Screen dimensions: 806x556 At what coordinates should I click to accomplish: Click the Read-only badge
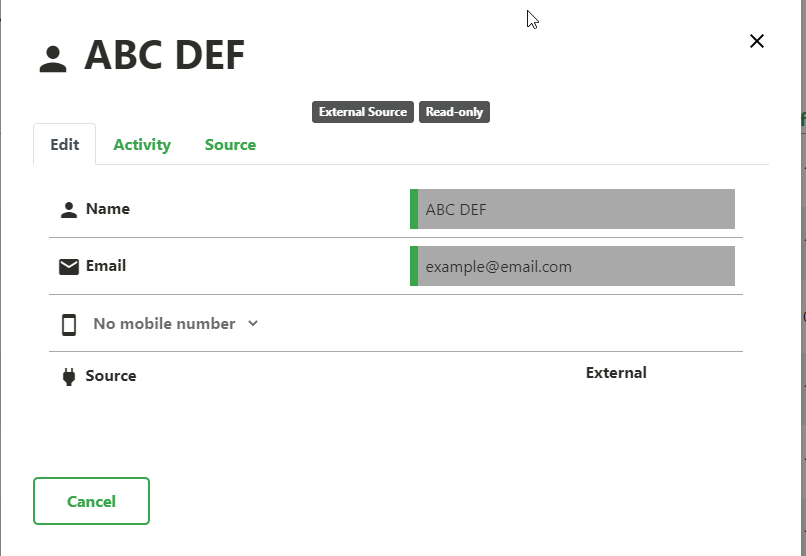click(x=454, y=112)
